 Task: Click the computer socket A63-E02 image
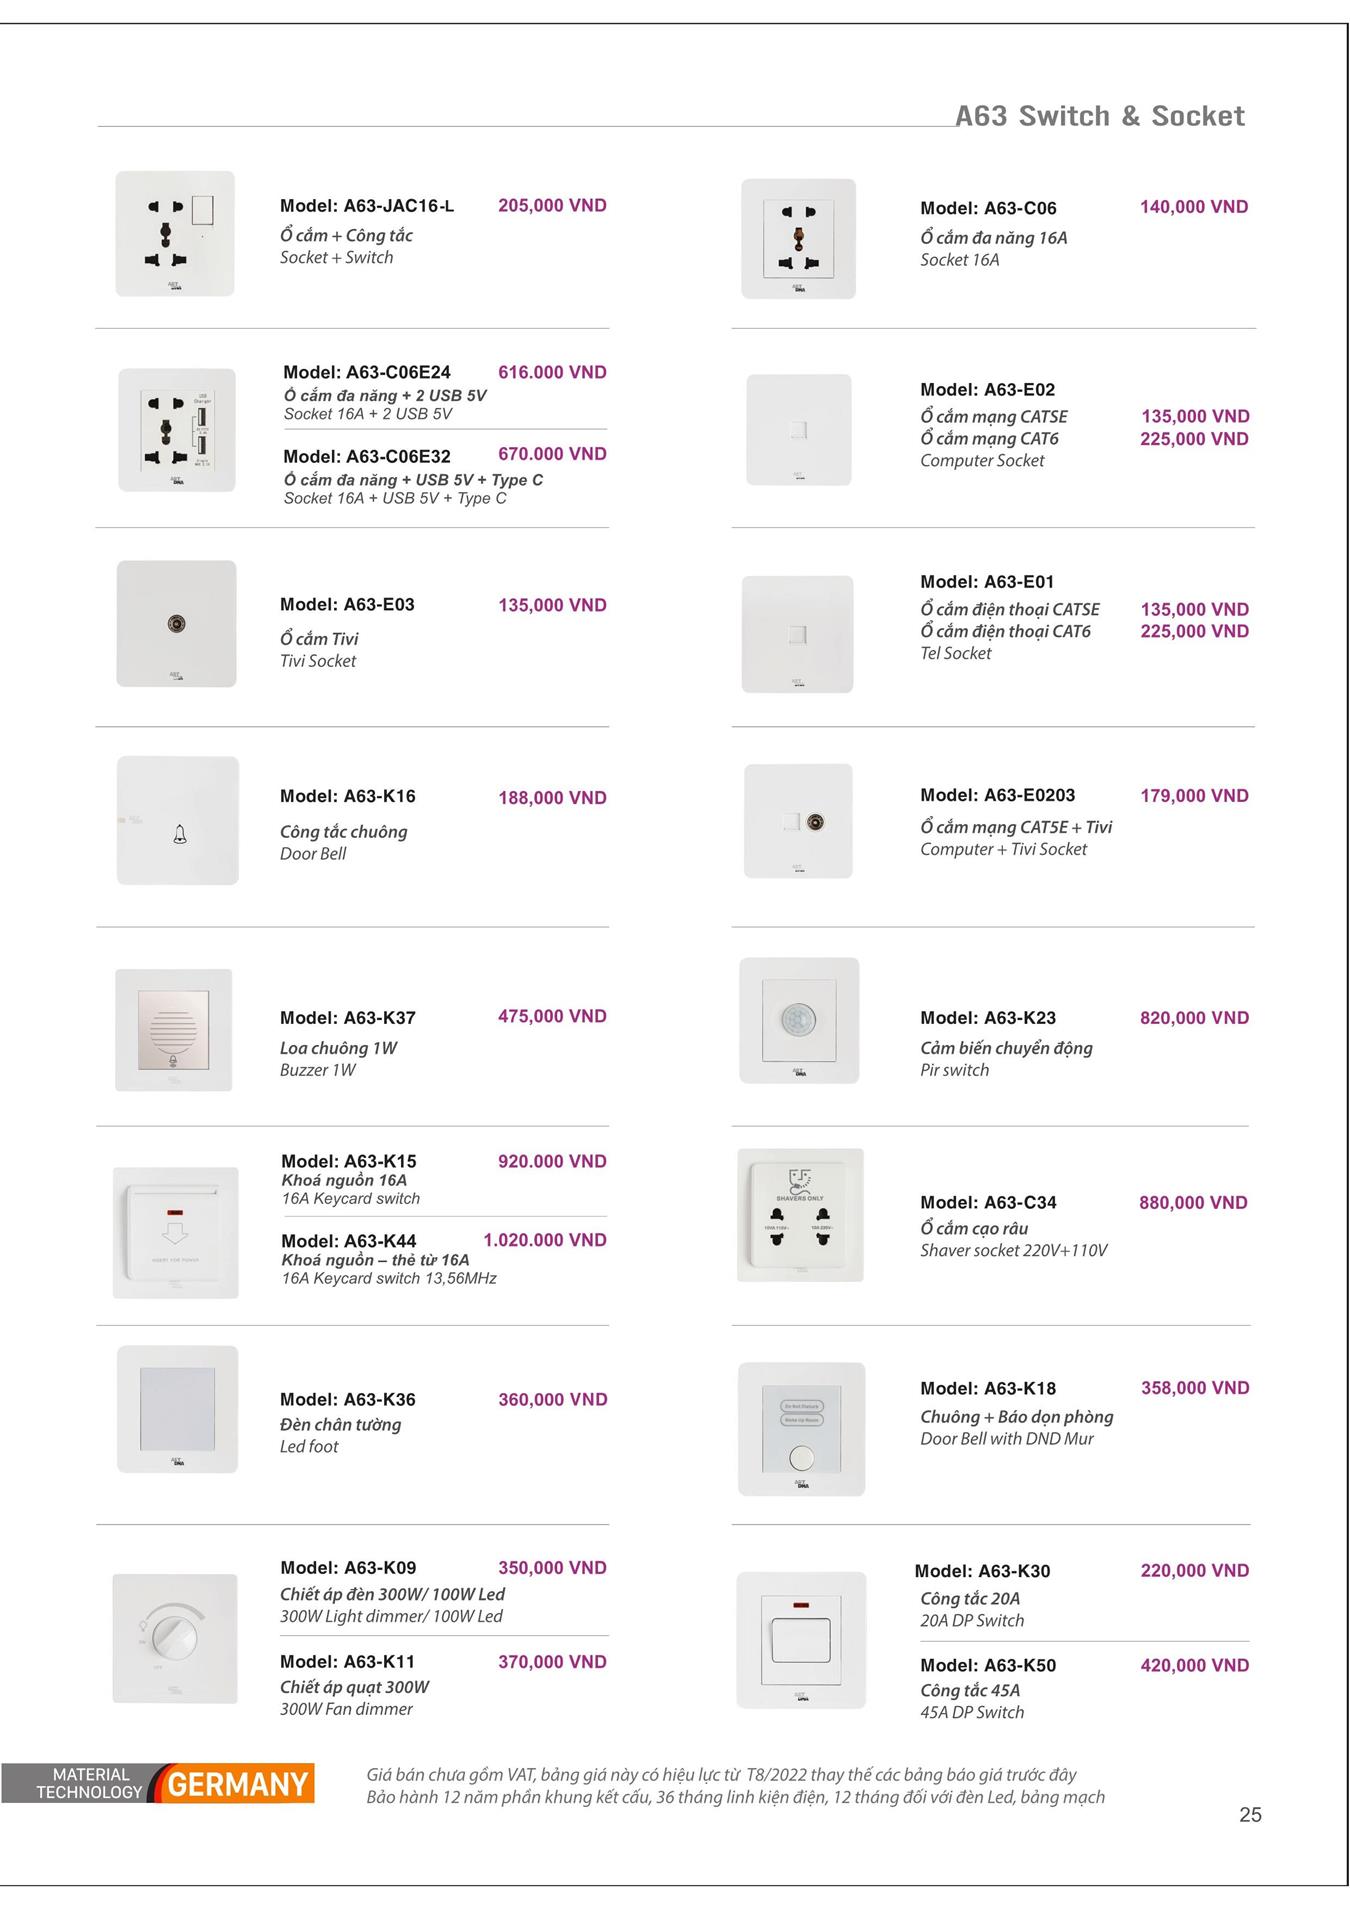click(x=799, y=430)
